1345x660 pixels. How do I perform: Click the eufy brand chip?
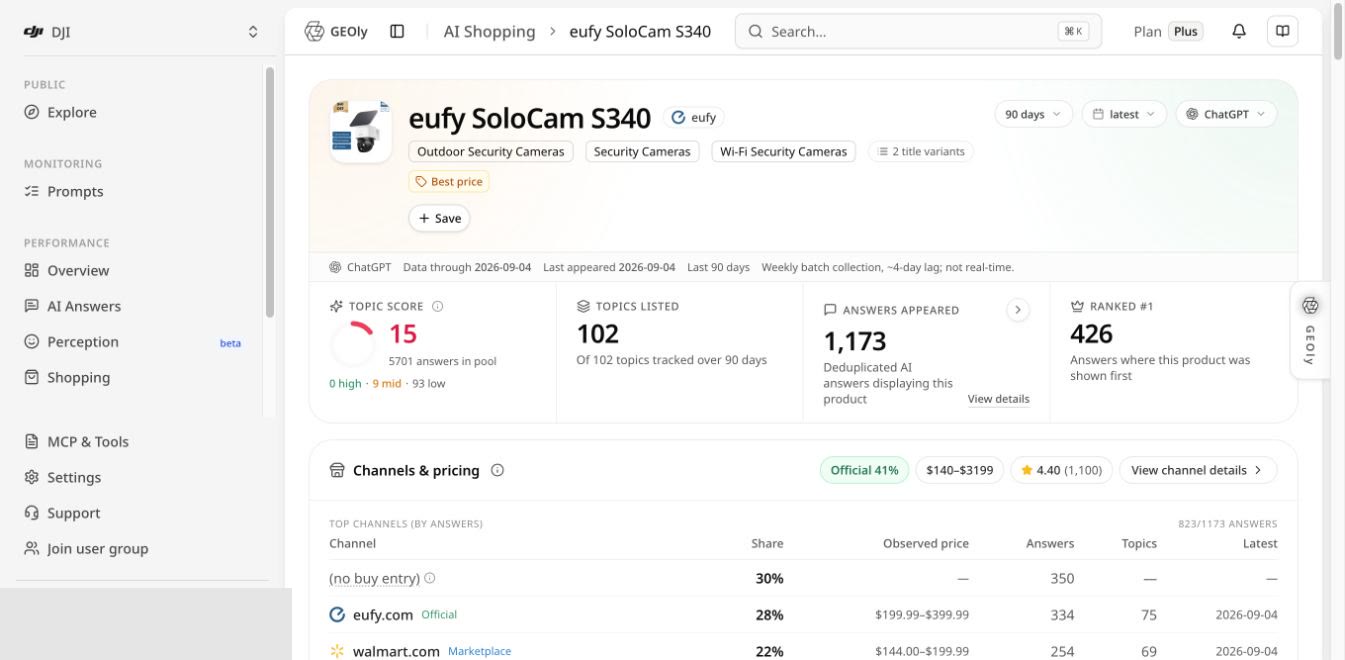(x=694, y=117)
